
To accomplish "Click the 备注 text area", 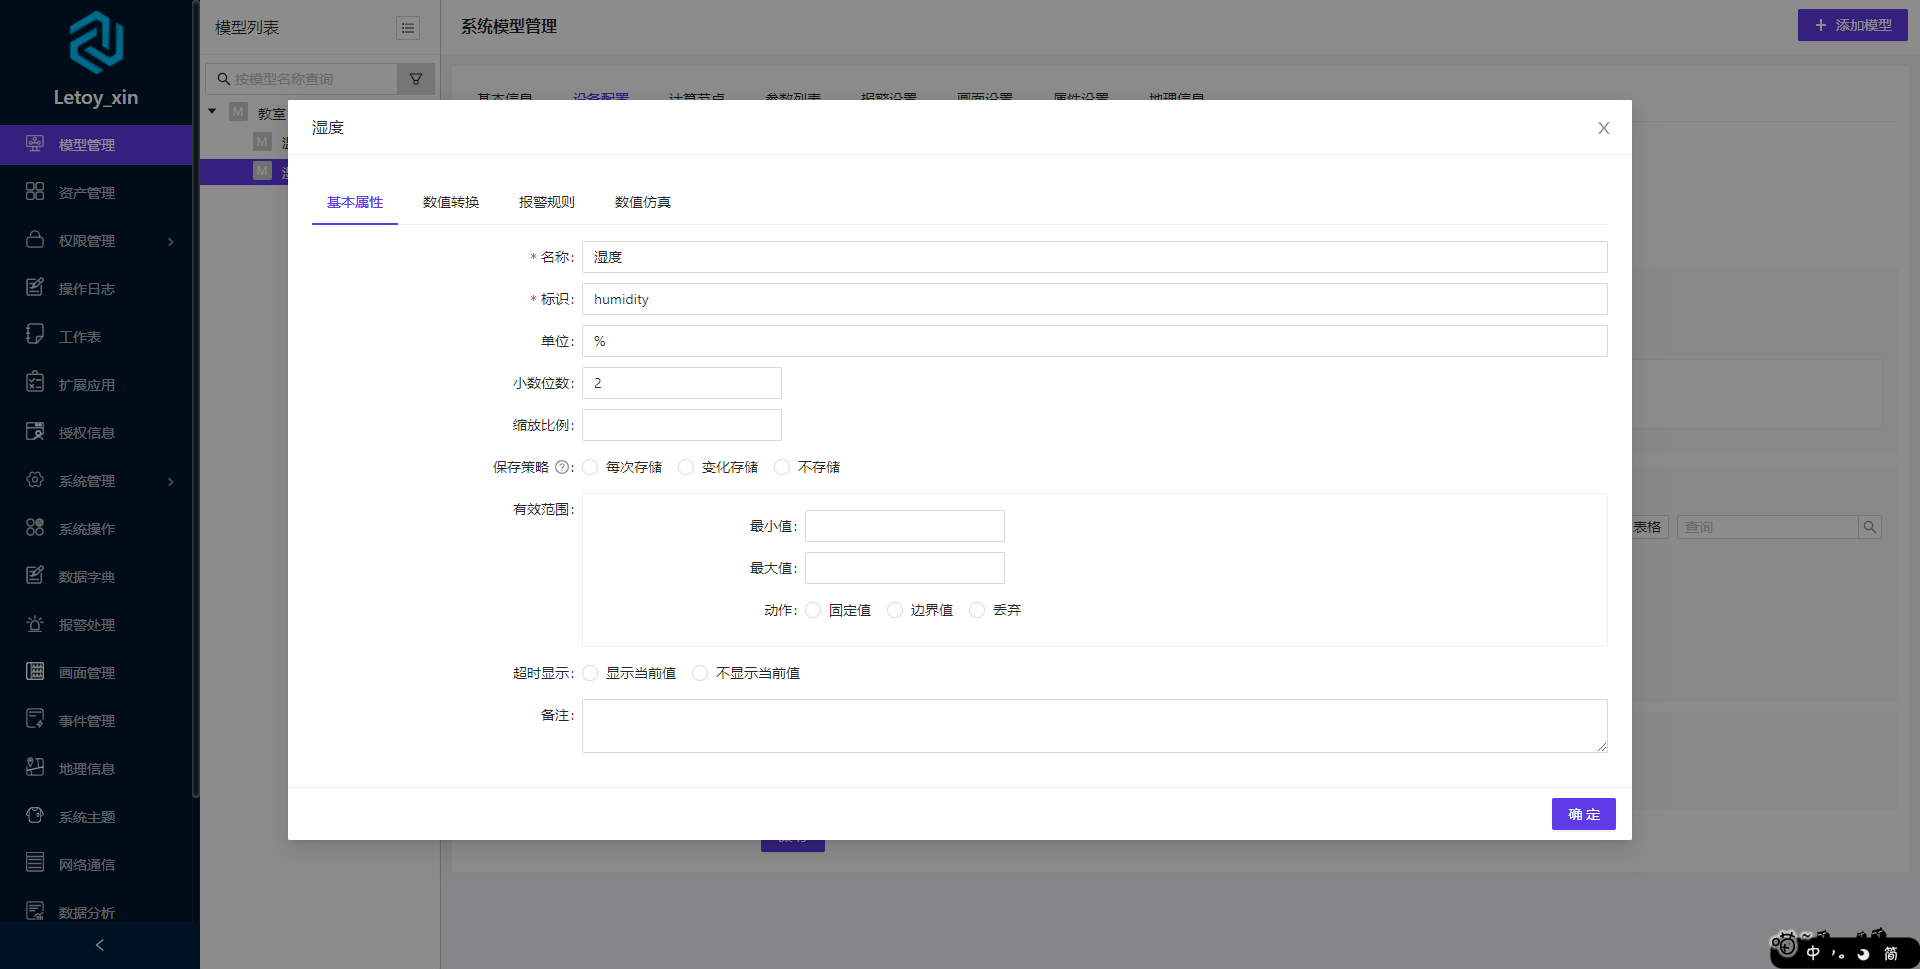I will pyautogui.click(x=1095, y=726).
